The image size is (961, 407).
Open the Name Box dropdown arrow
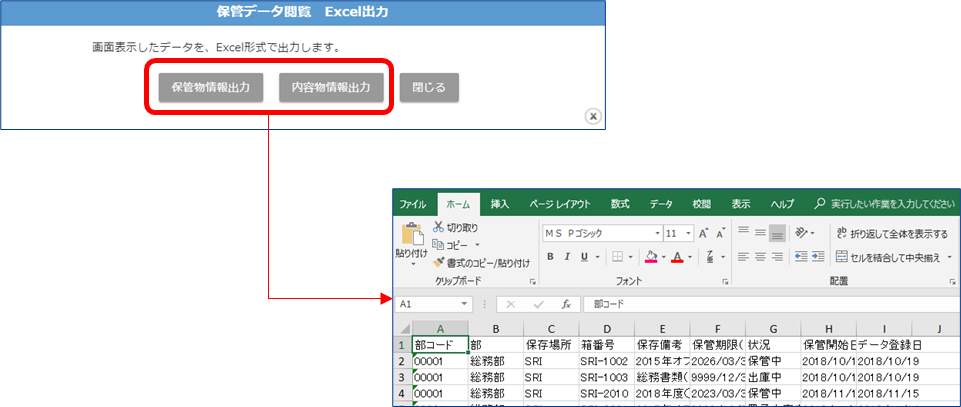click(x=465, y=304)
